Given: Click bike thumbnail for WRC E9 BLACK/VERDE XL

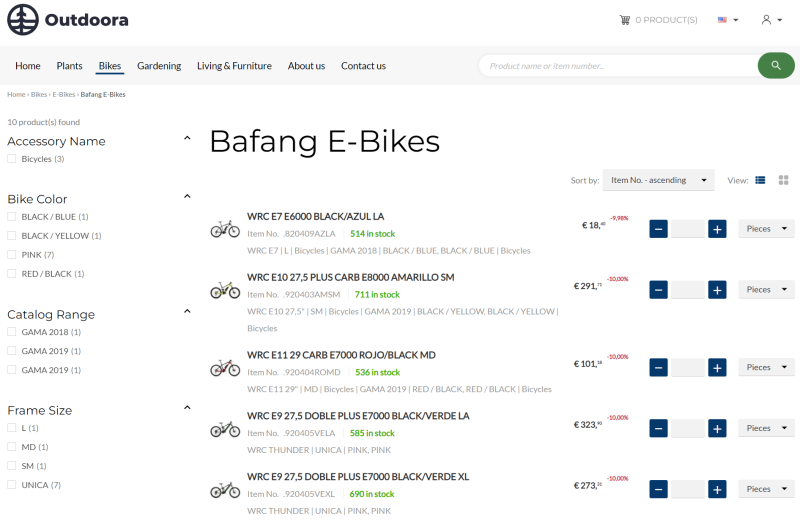Looking at the screenshot, I should pyautogui.click(x=225, y=490).
